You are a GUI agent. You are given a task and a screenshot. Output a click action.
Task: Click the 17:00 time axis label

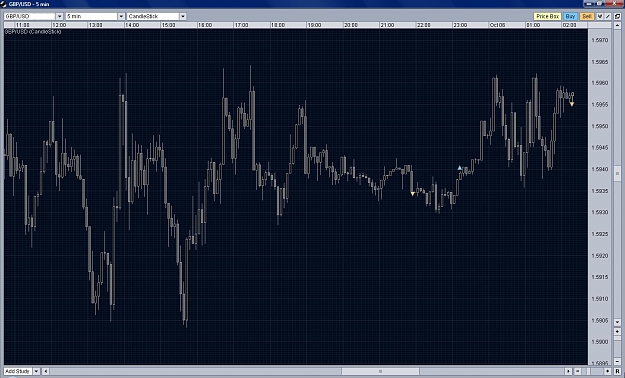point(242,25)
